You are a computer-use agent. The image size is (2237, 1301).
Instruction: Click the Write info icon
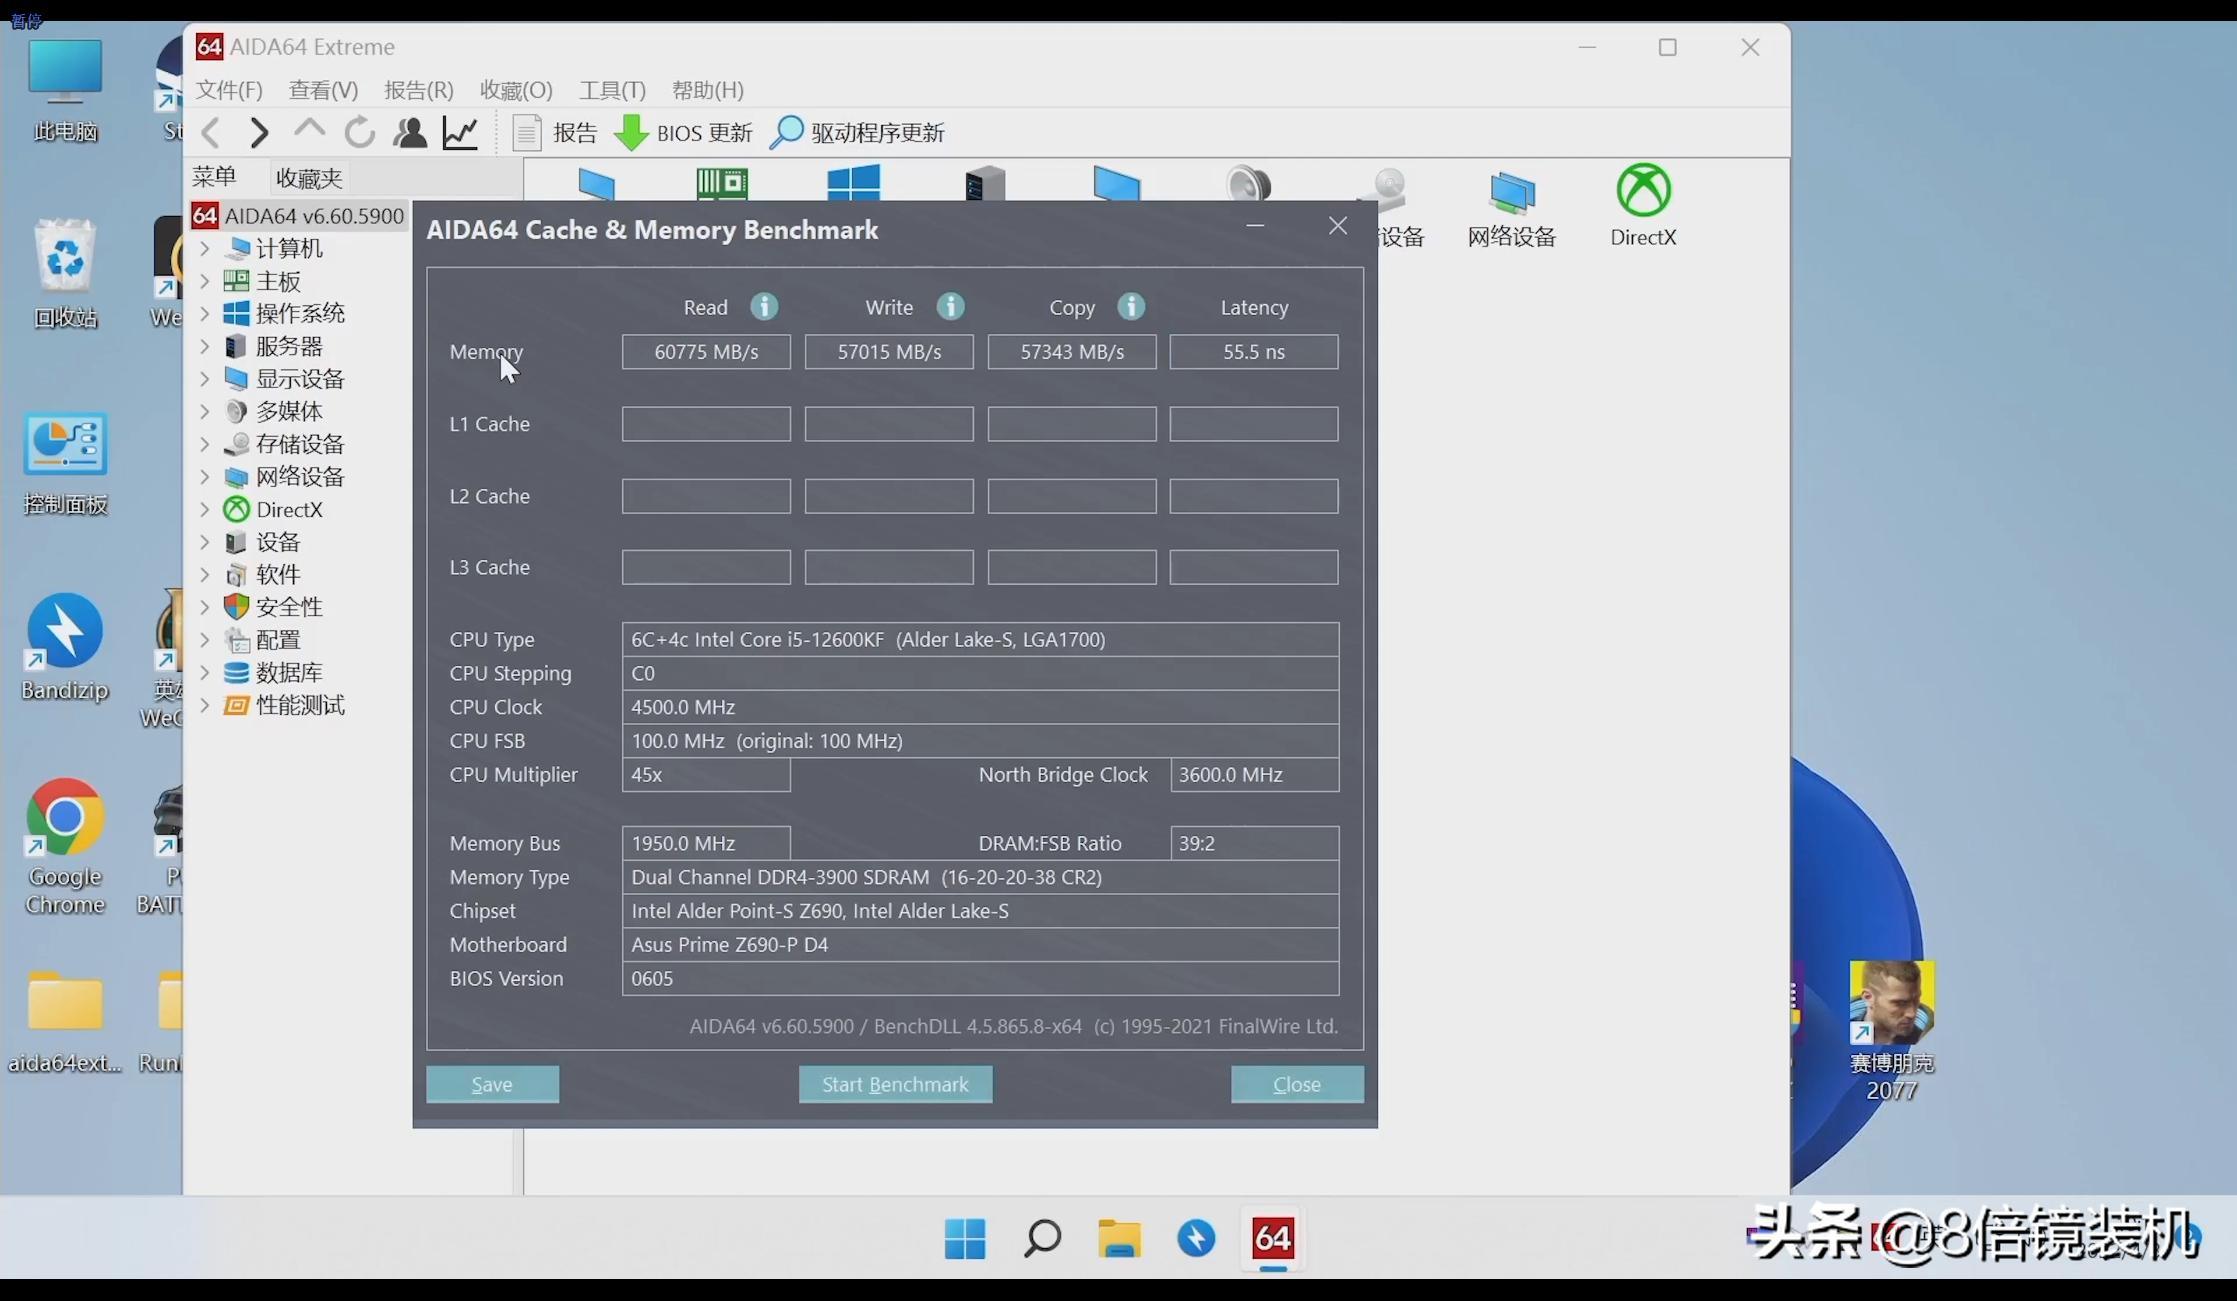(x=950, y=307)
